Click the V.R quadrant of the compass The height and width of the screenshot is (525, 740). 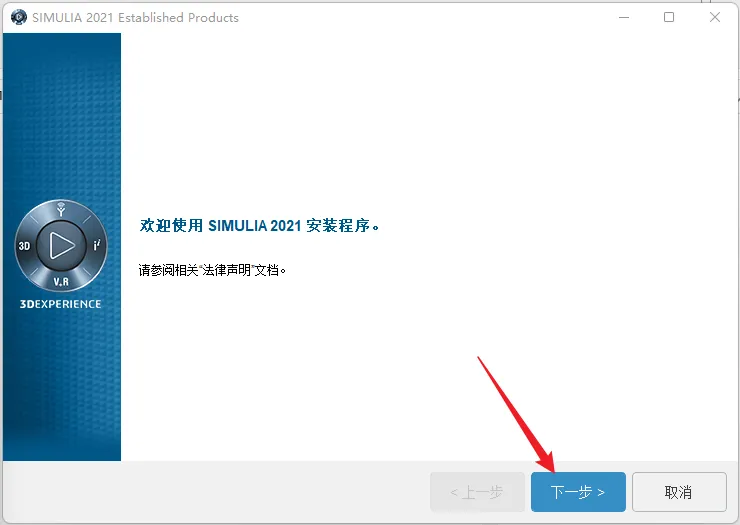click(x=61, y=282)
